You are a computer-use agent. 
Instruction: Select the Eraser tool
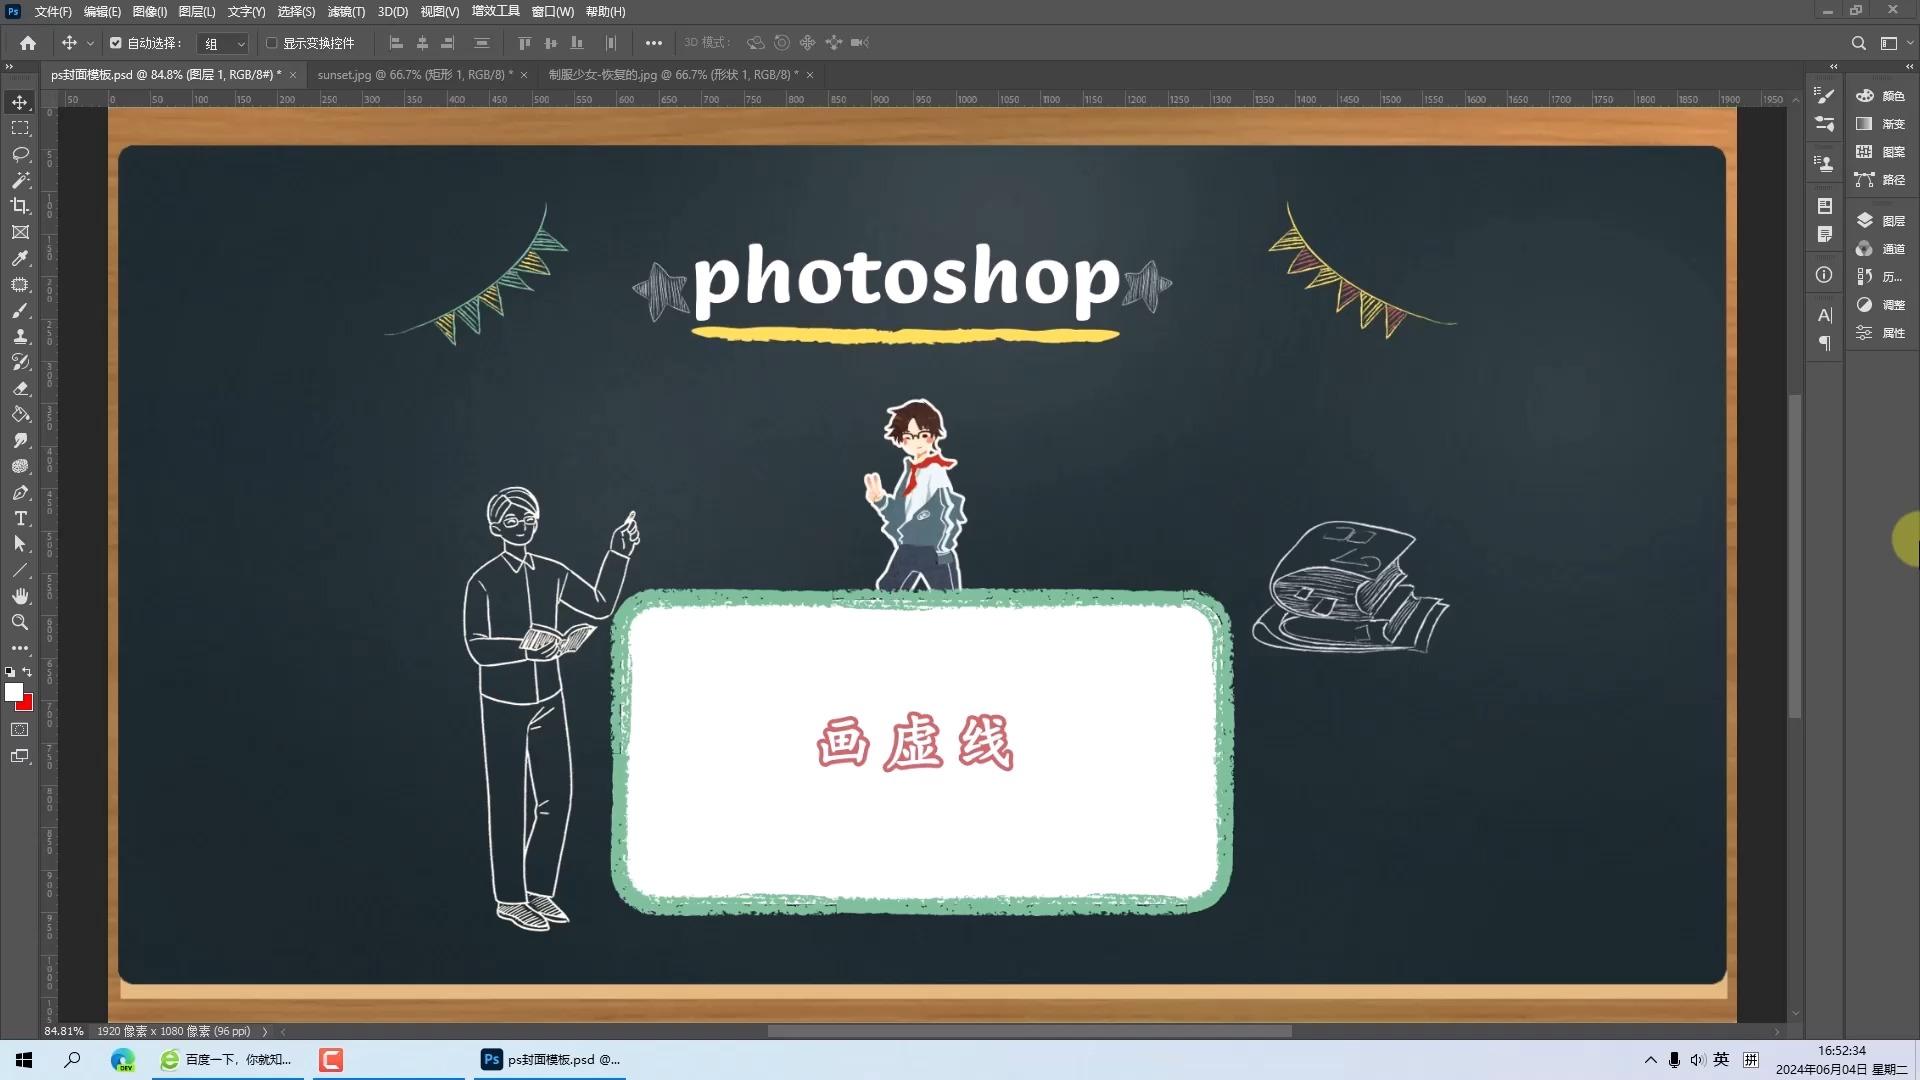pyautogui.click(x=20, y=388)
